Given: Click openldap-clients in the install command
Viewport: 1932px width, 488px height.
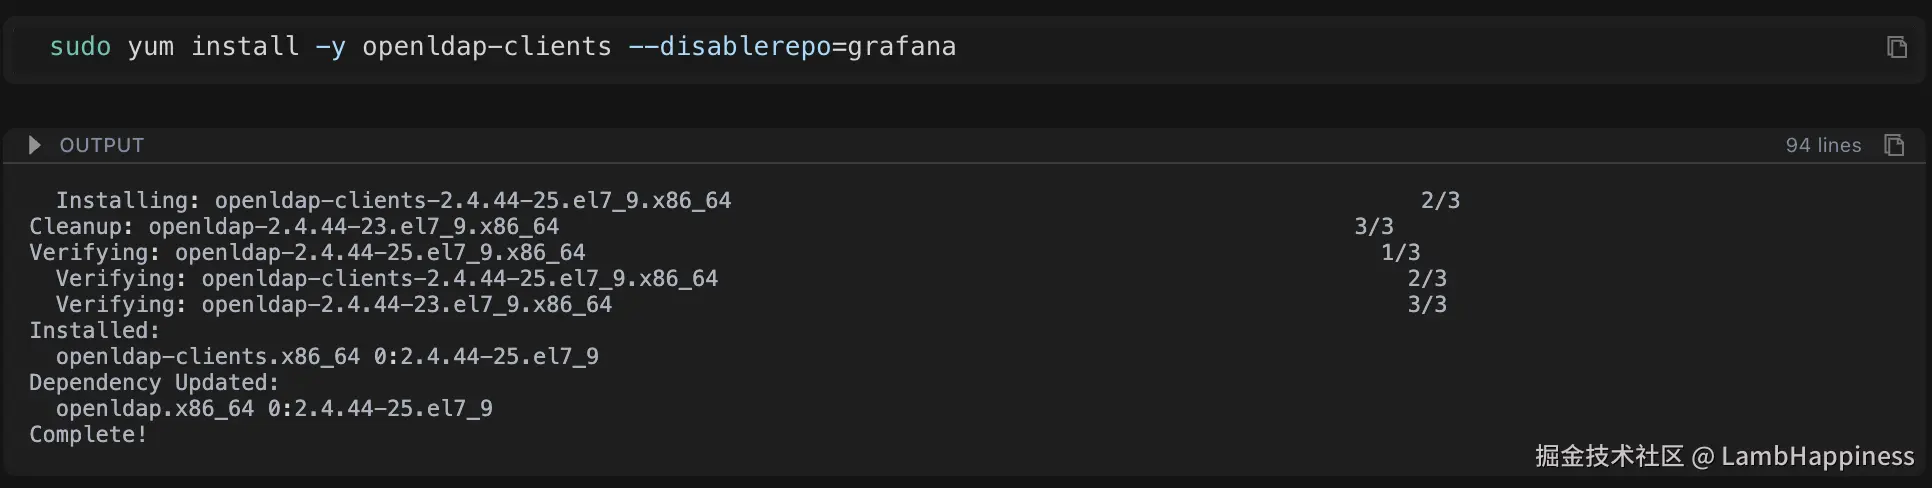Looking at the screenshot, I should [486, 47].
